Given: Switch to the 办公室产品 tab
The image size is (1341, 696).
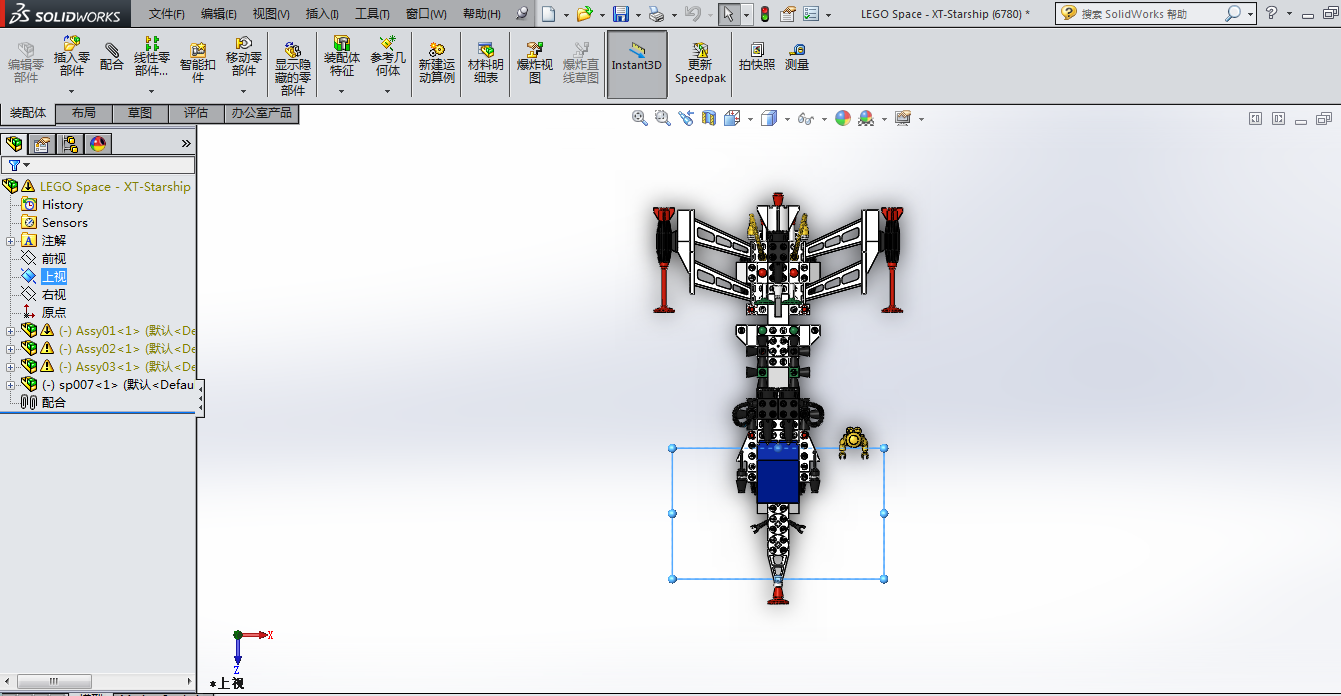Looking at the screenshot, I should (262, 113).
